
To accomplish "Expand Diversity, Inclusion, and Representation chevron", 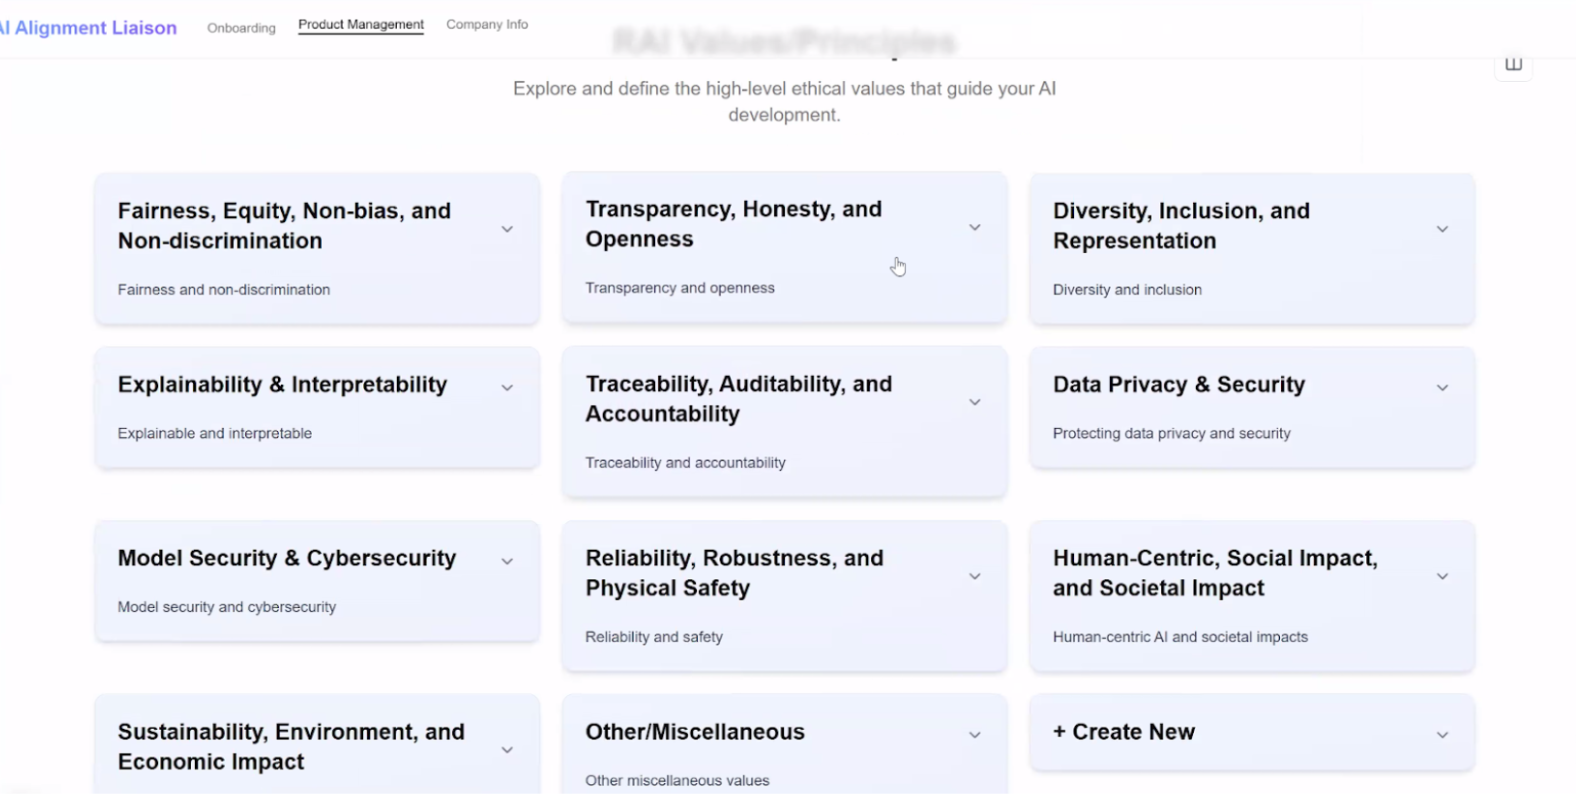I will pos(1442,229).
